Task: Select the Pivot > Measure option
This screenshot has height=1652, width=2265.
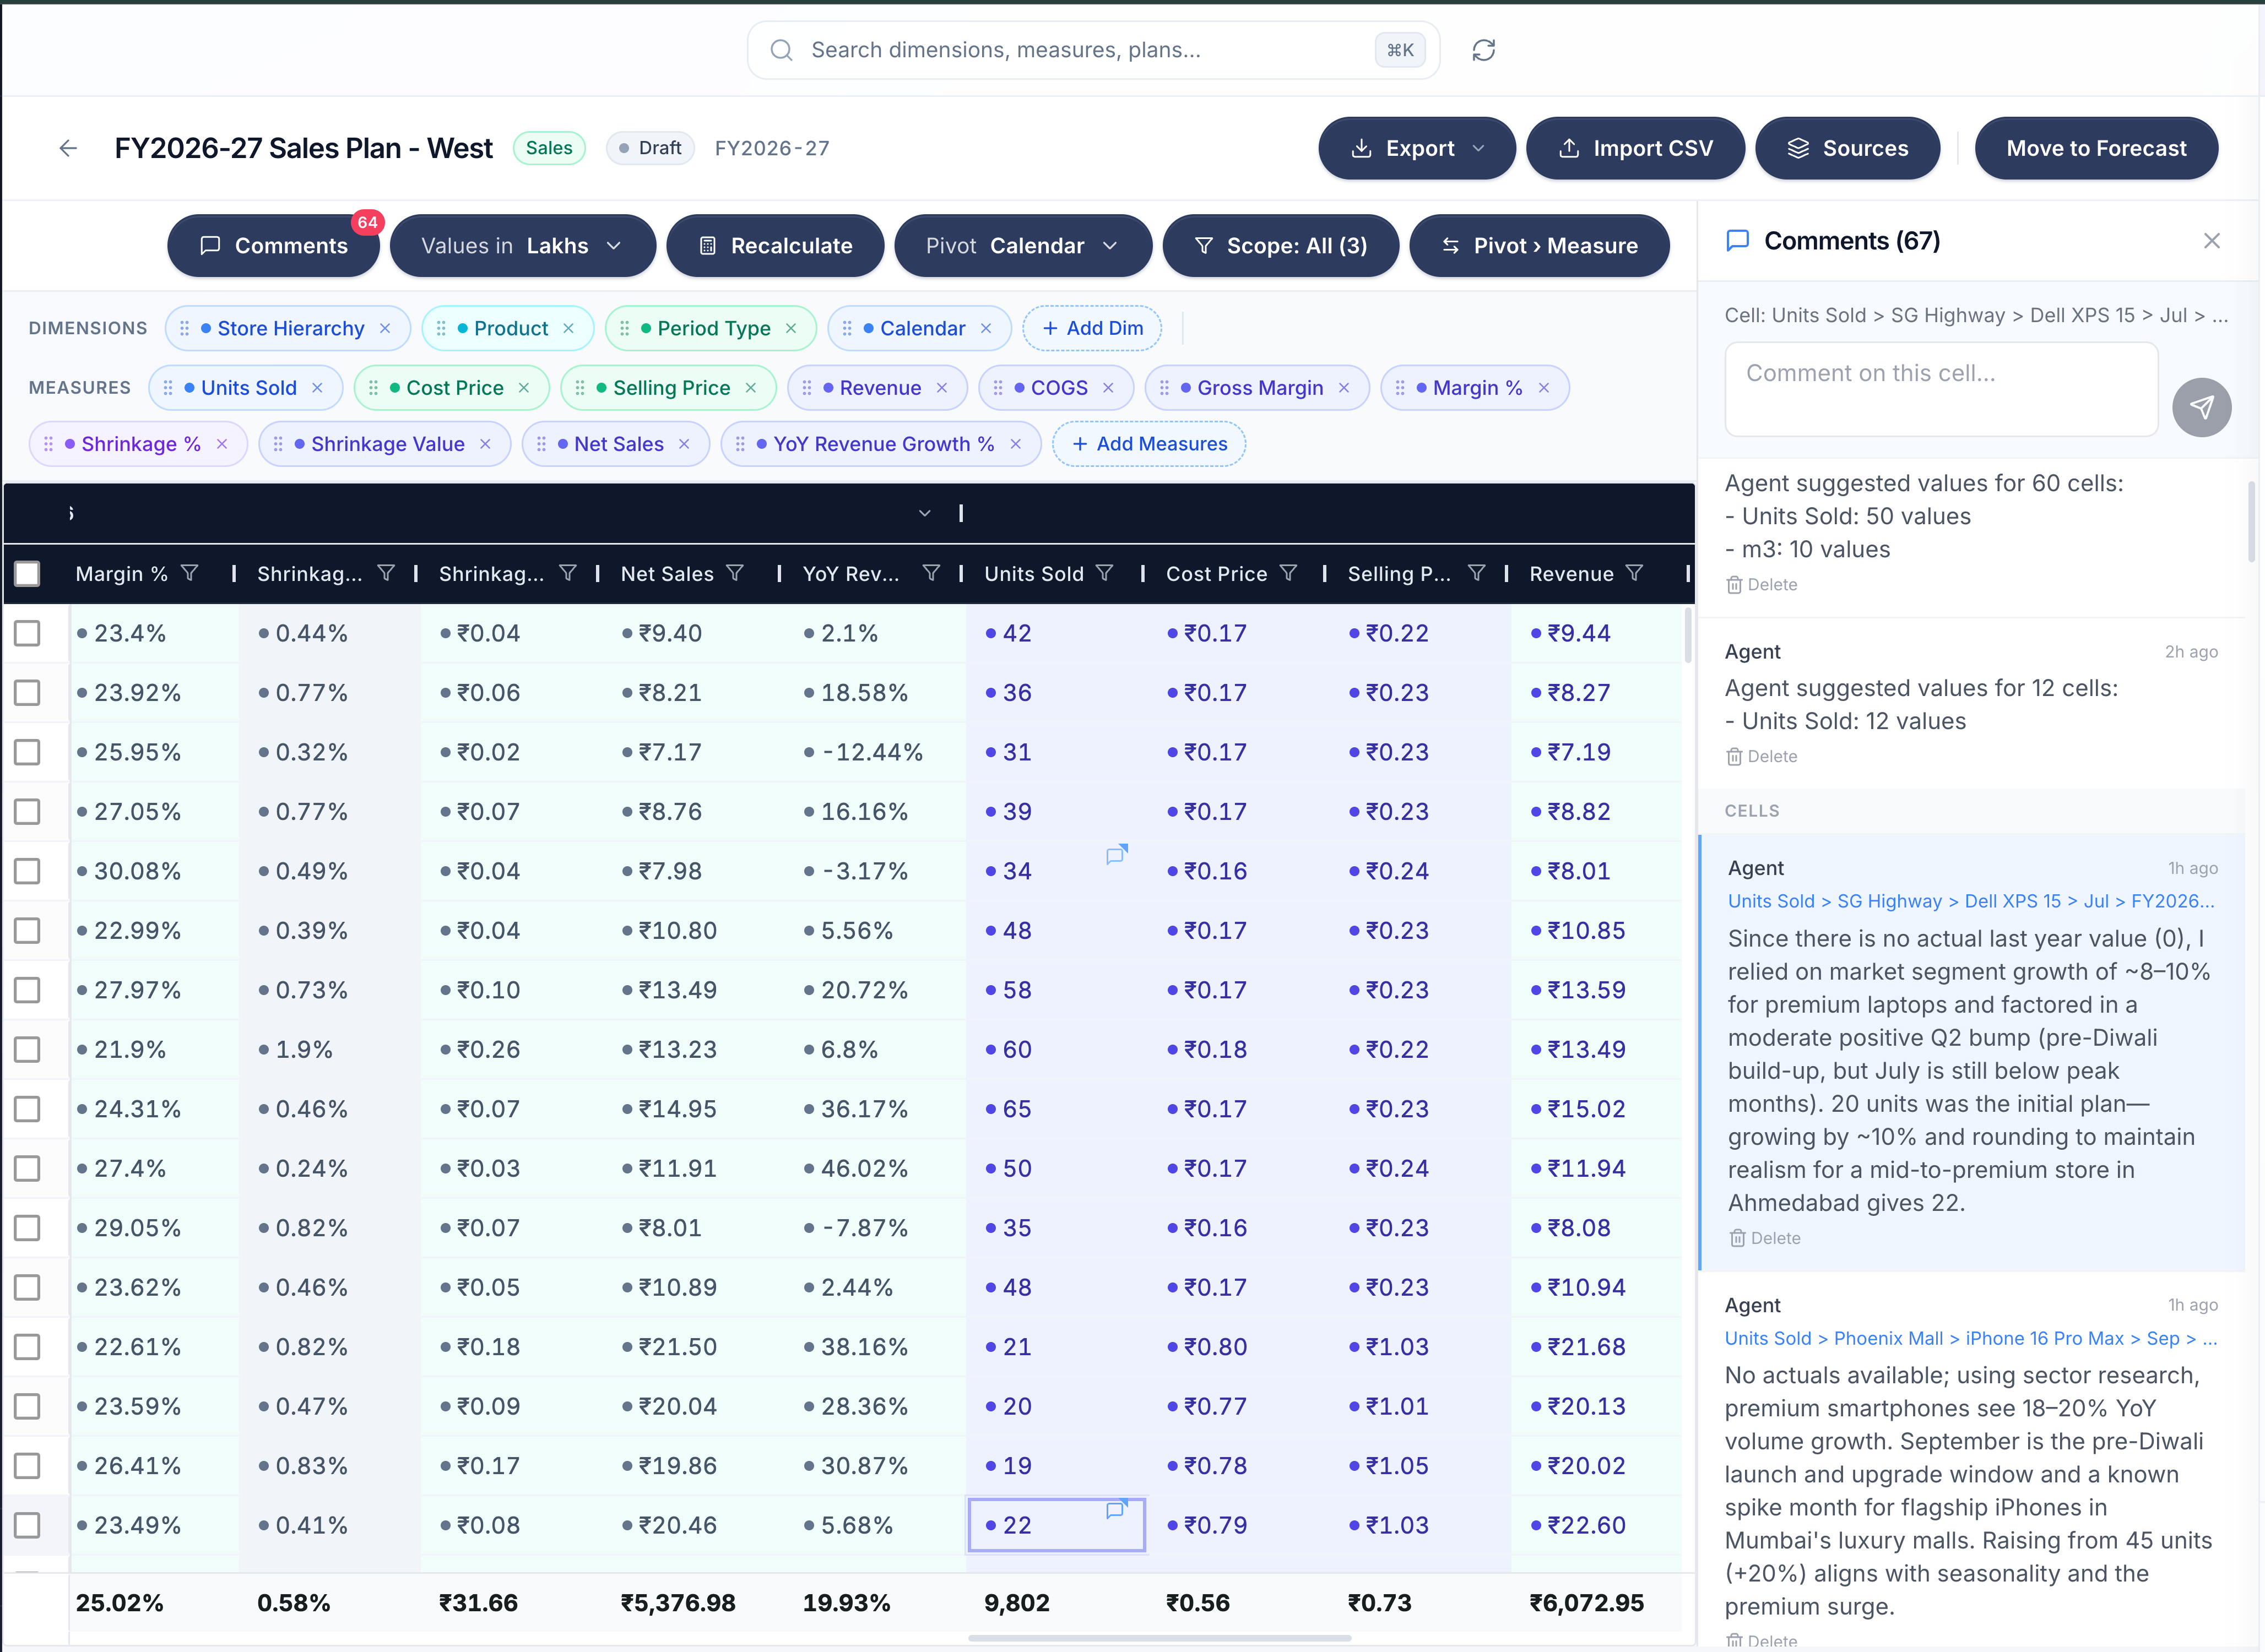Action: pyautogui.click(x=1539, y=245)
